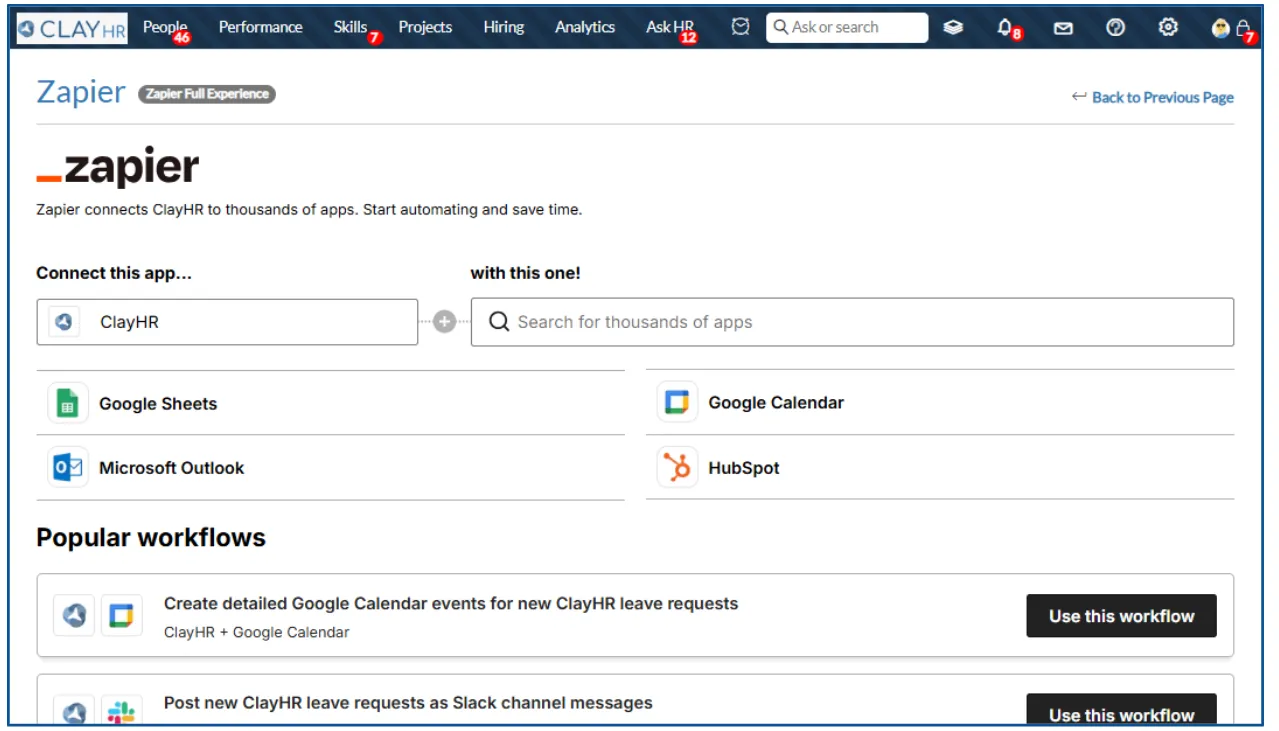
Task: Open the Skills menu
Action: (351, 27)
